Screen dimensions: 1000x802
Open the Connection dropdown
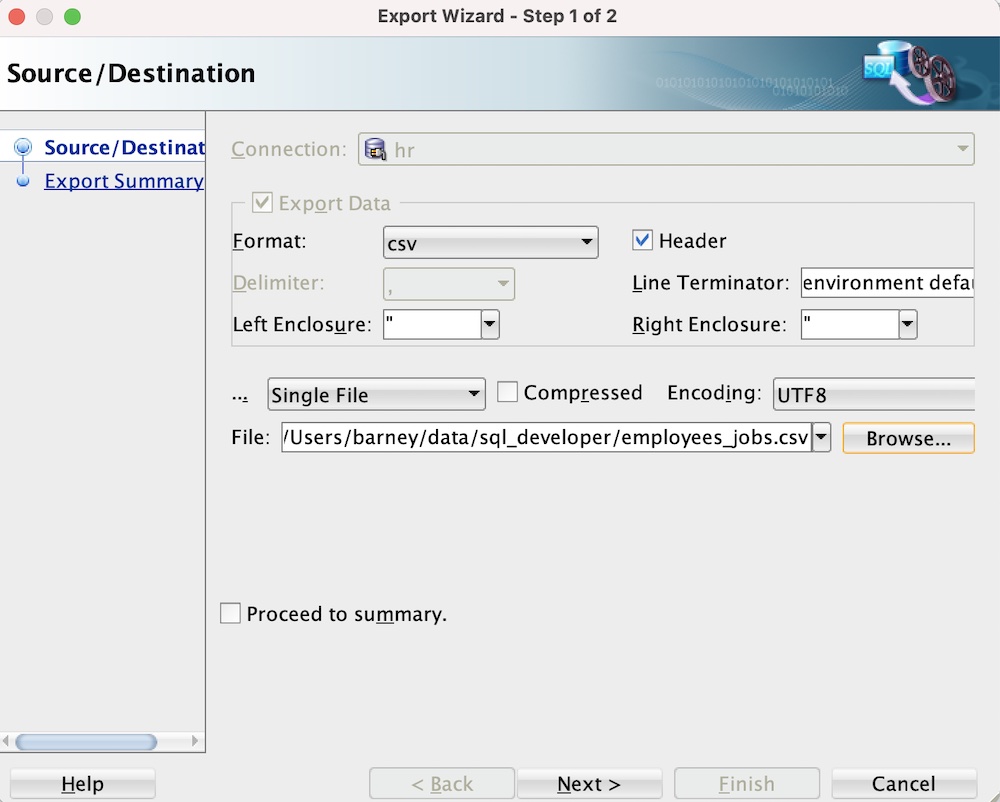666,149
